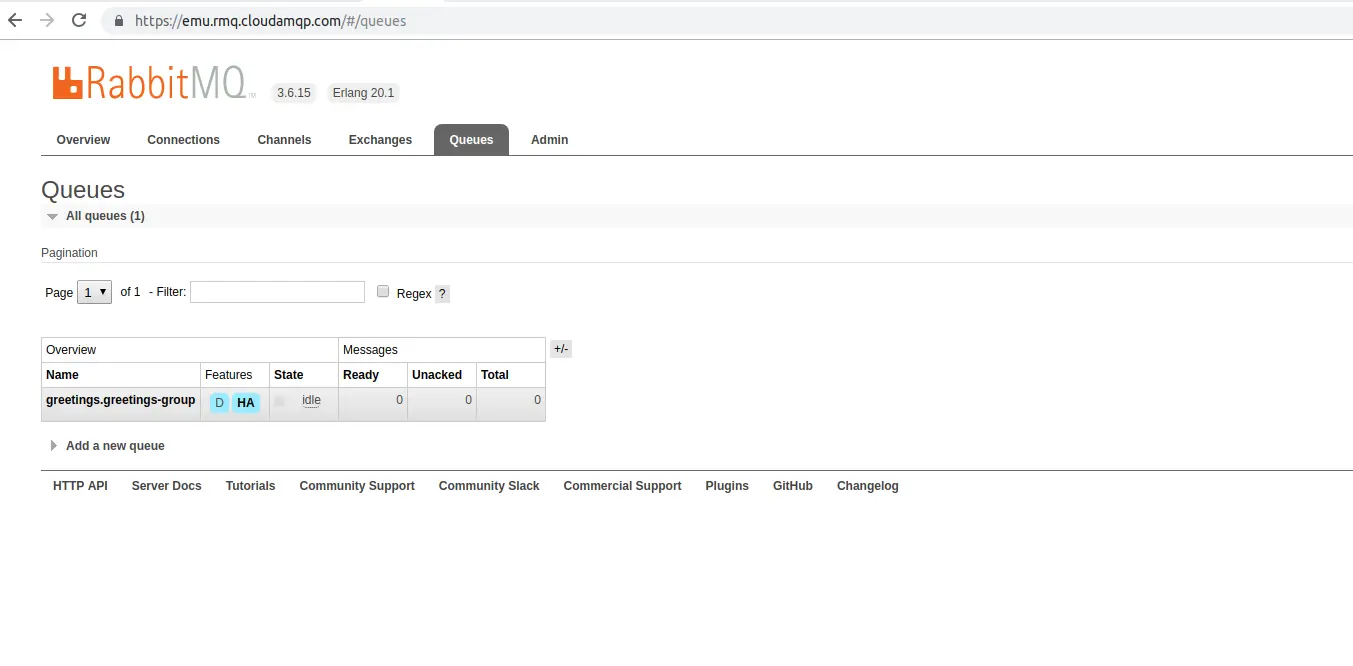Open the greetings.greetings-group queue

(x=120, y=400)
